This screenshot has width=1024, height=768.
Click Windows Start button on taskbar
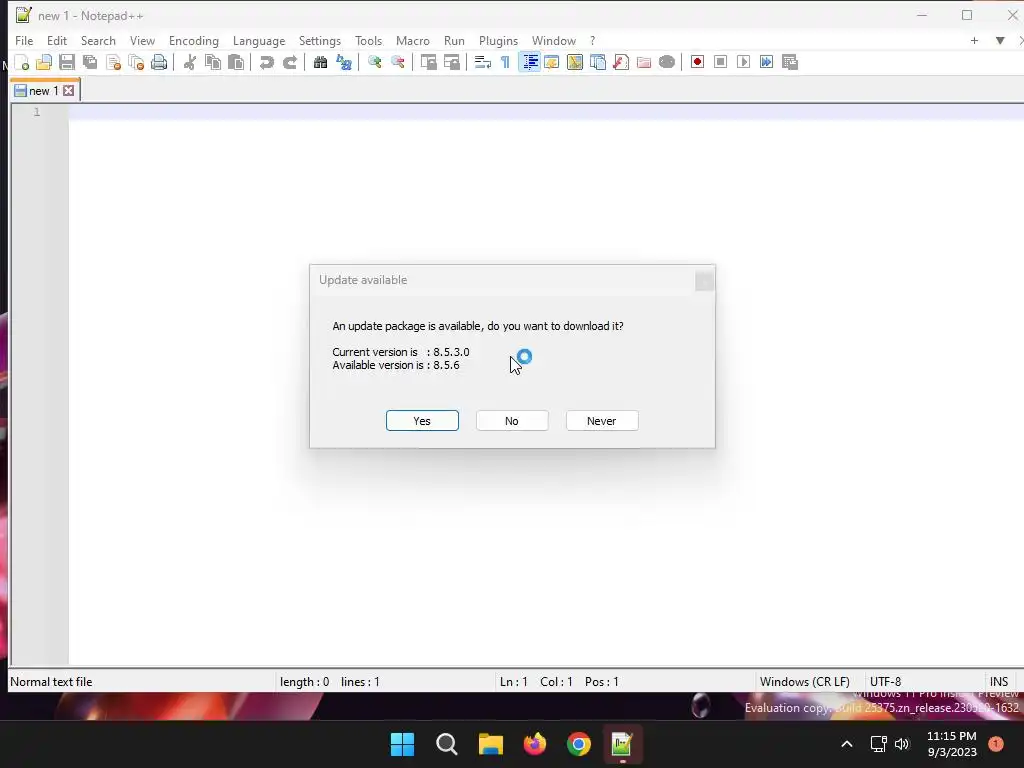tap(402, 744)
